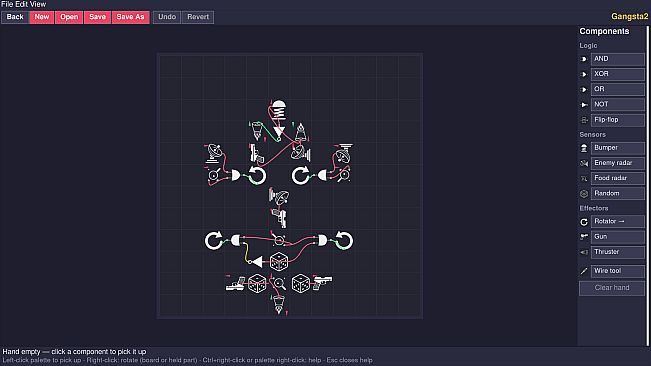Open the File menu
The width and height of the screenshot is (651, 366).
(7, 4)
